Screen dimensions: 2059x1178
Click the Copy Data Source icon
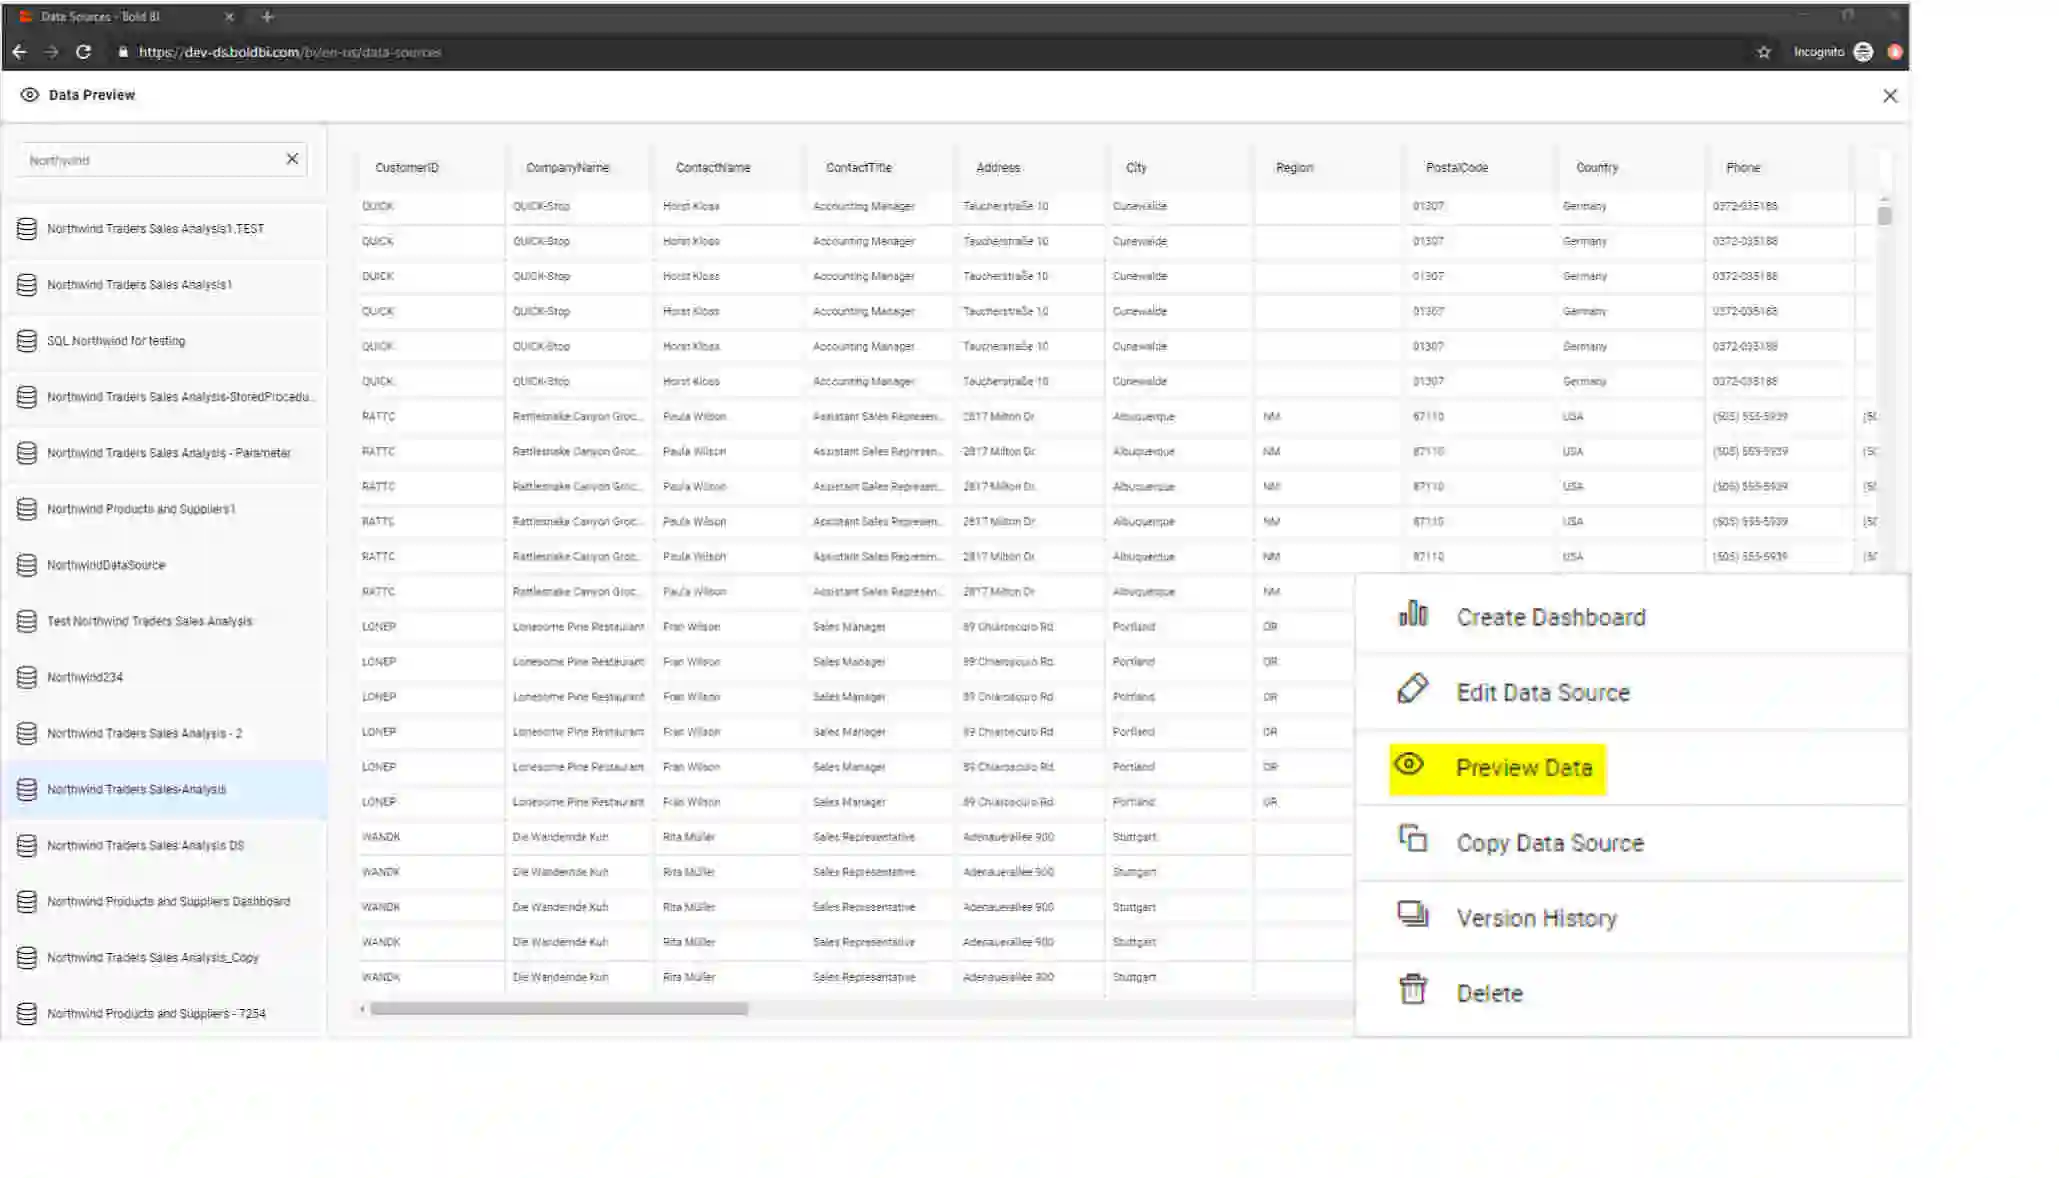(x=1412, y=839)
